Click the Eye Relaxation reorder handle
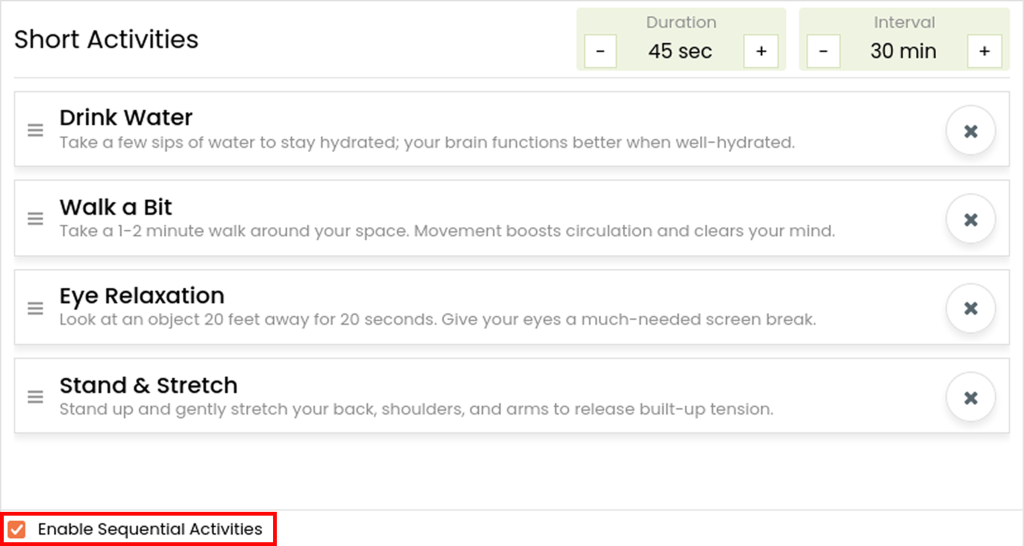This screenshot has width=1024, height=546. [35, 308]
